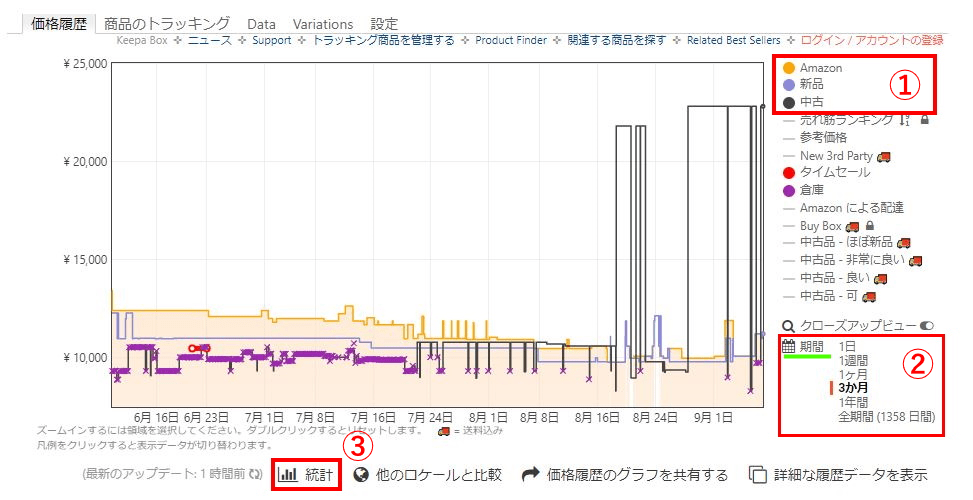Open the Product Finder link
The width and height of the screenshot is (973, 500).
(x=510, y=40)
